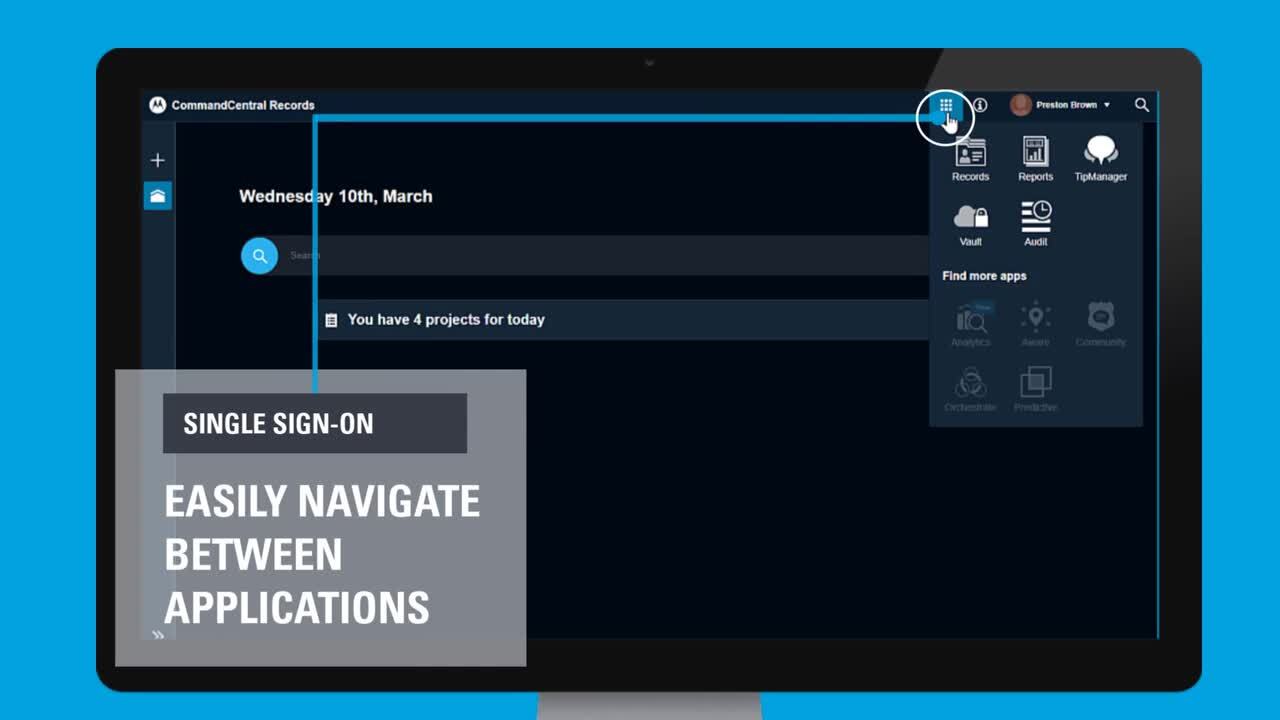Launch the Audit app

tap(1035, 223)
